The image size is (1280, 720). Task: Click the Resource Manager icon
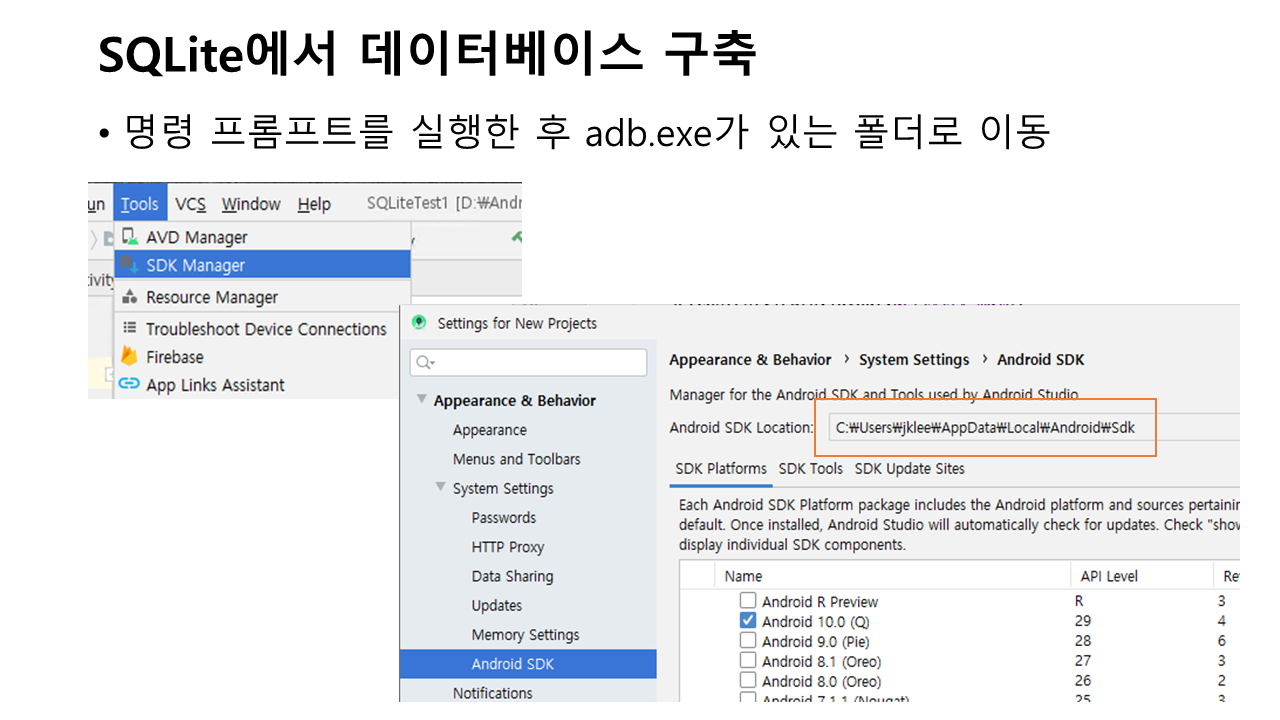(x=129, y=297)
